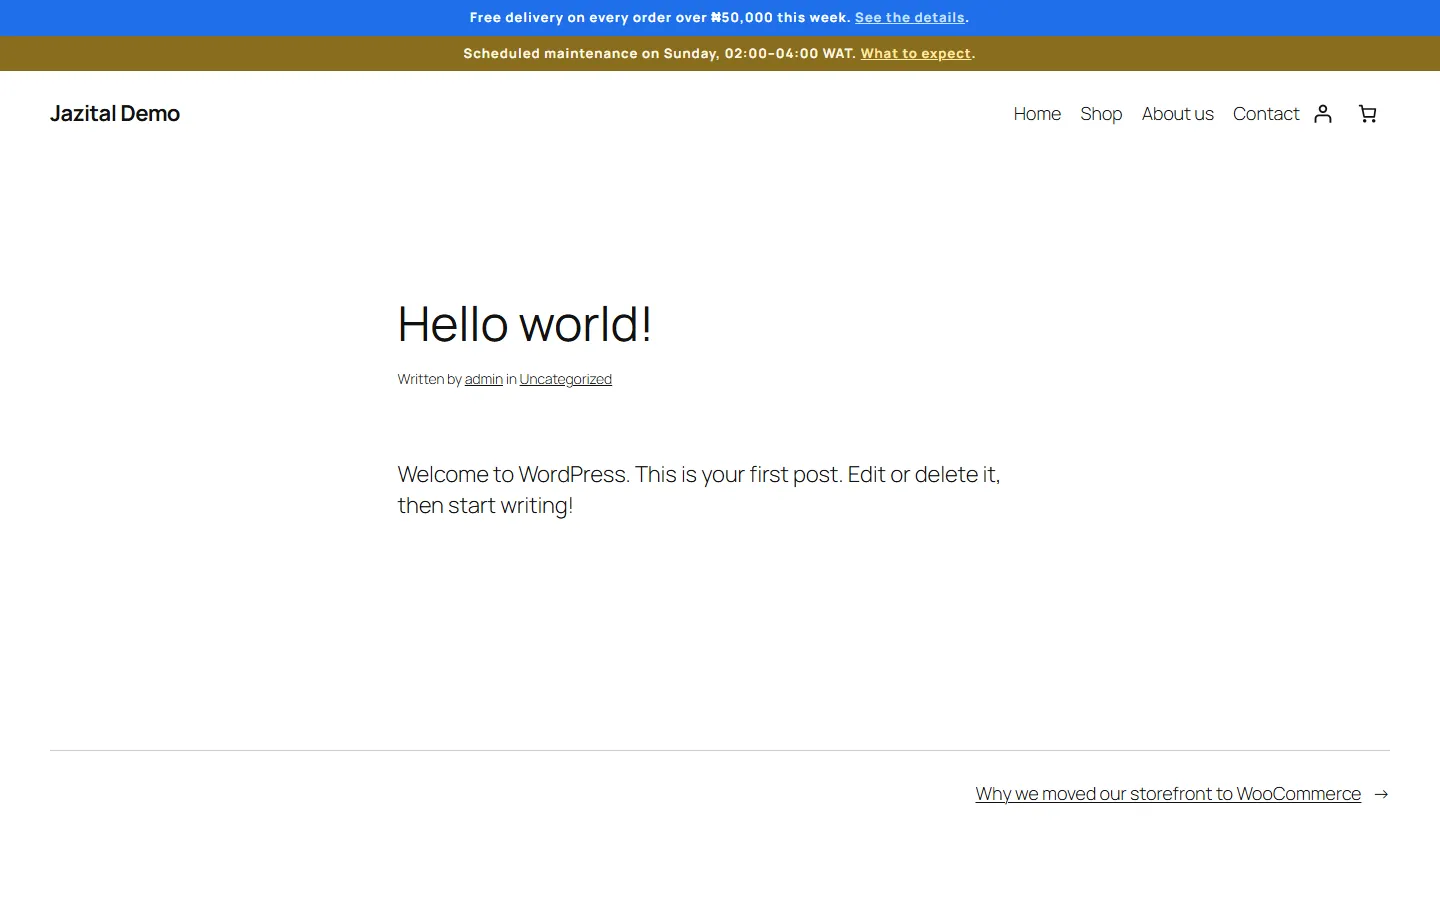This screenshot has height=900, width=1440.
Task: Click the scheduled maintenance notice text
Action: (660, 54)
